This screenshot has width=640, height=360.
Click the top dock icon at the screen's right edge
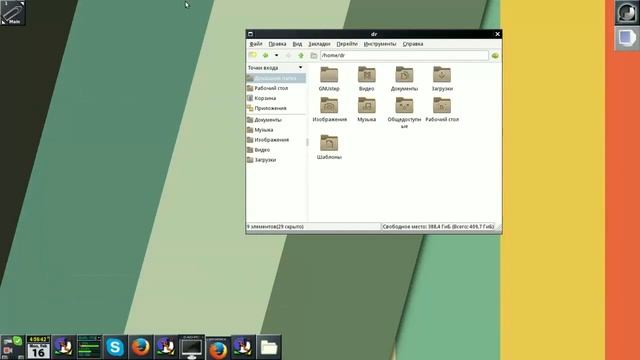point(627,13)
